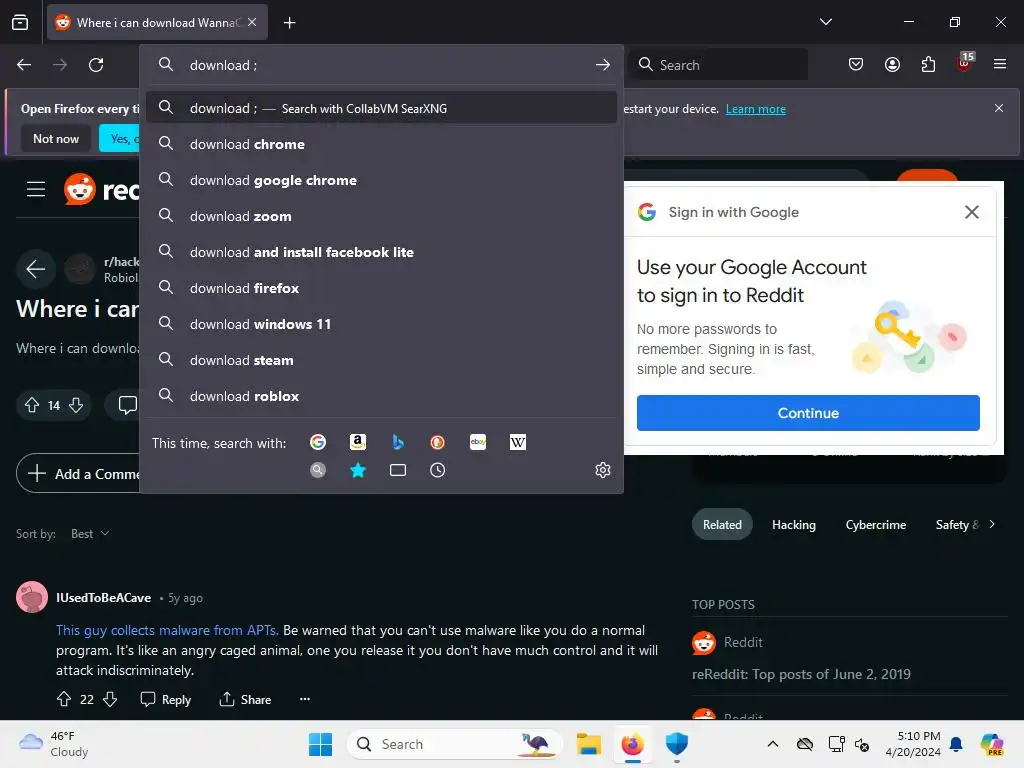Screen dimensions: 1024x768
Task: Click Add a Comment button
Action: (78, 473)
